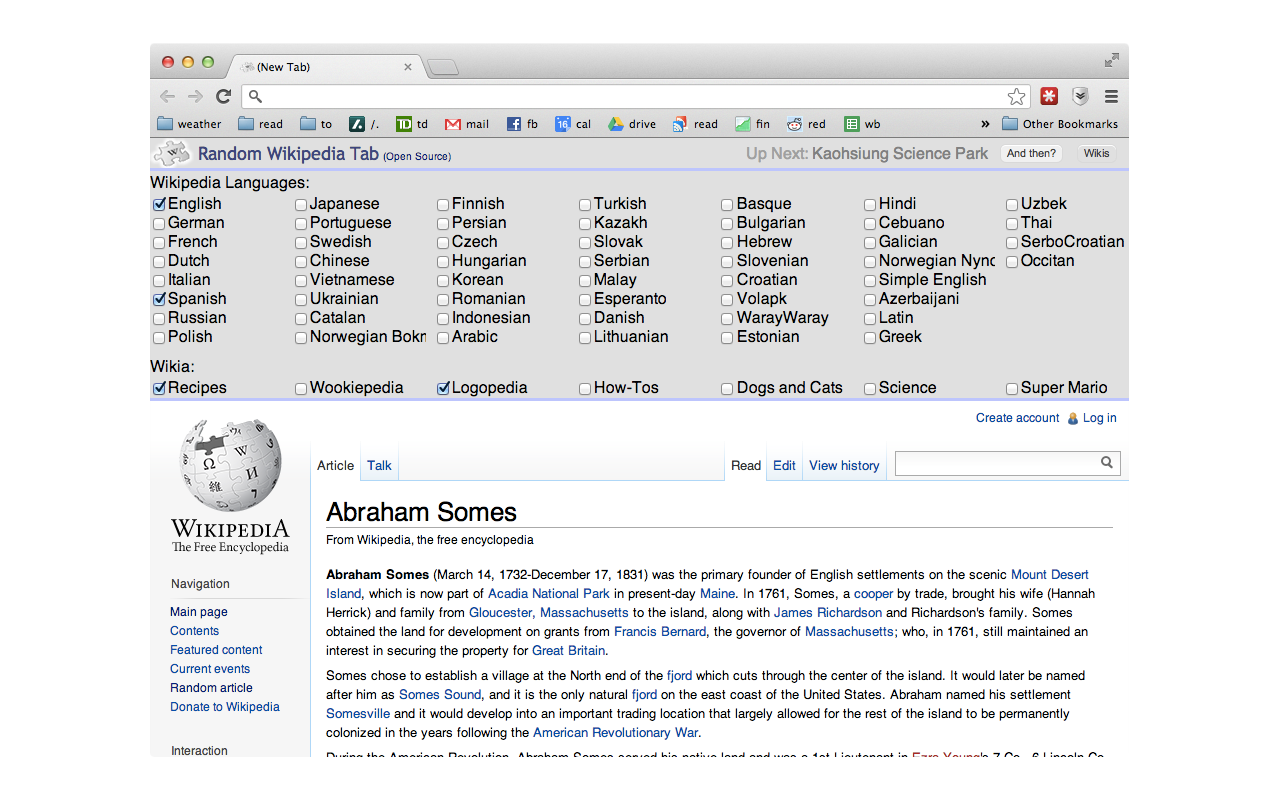The image size is (1280, 800).
Task: Click the Create account link
Action: pyautogui.click(x=1017, y=418)
